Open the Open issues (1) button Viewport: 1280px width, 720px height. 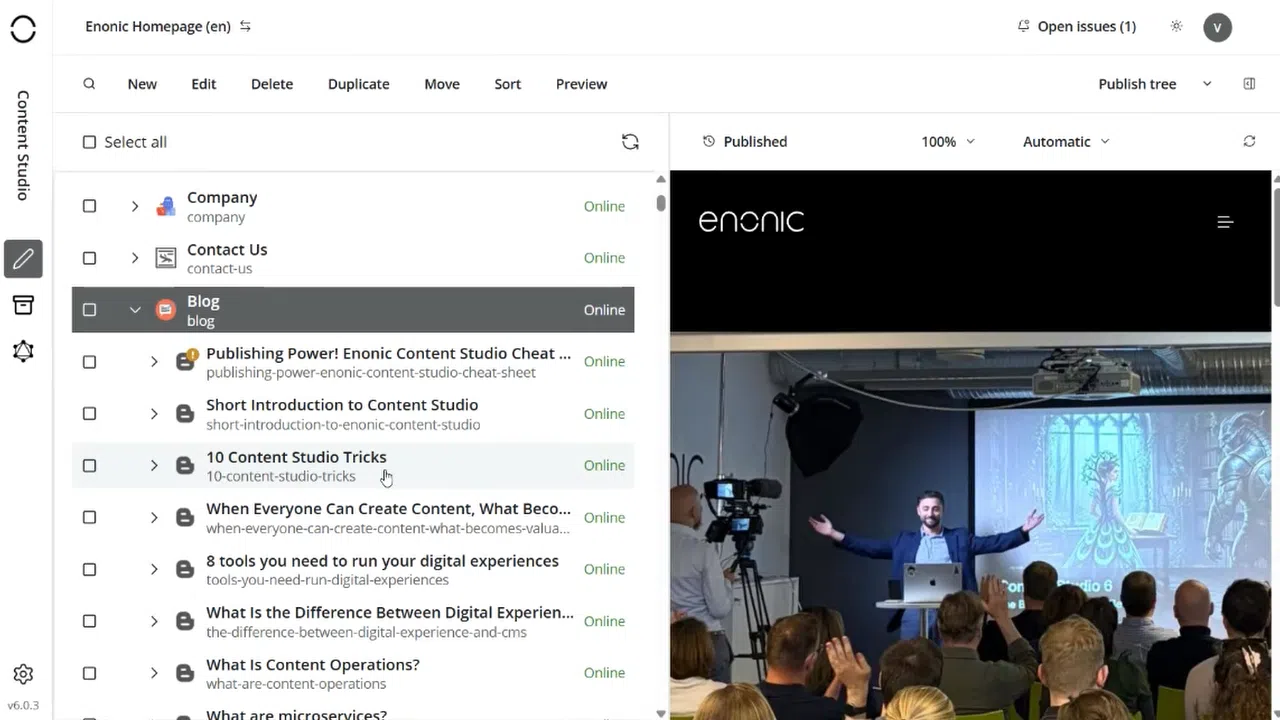click(x=1077, y=27)
